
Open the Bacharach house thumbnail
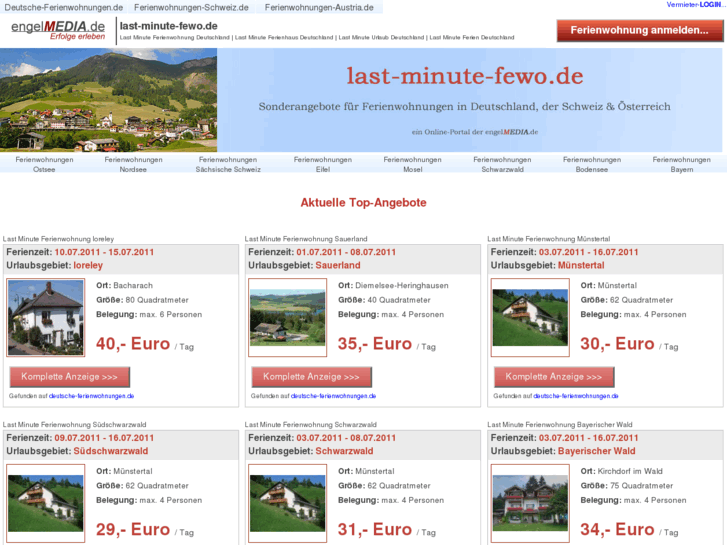45,317
